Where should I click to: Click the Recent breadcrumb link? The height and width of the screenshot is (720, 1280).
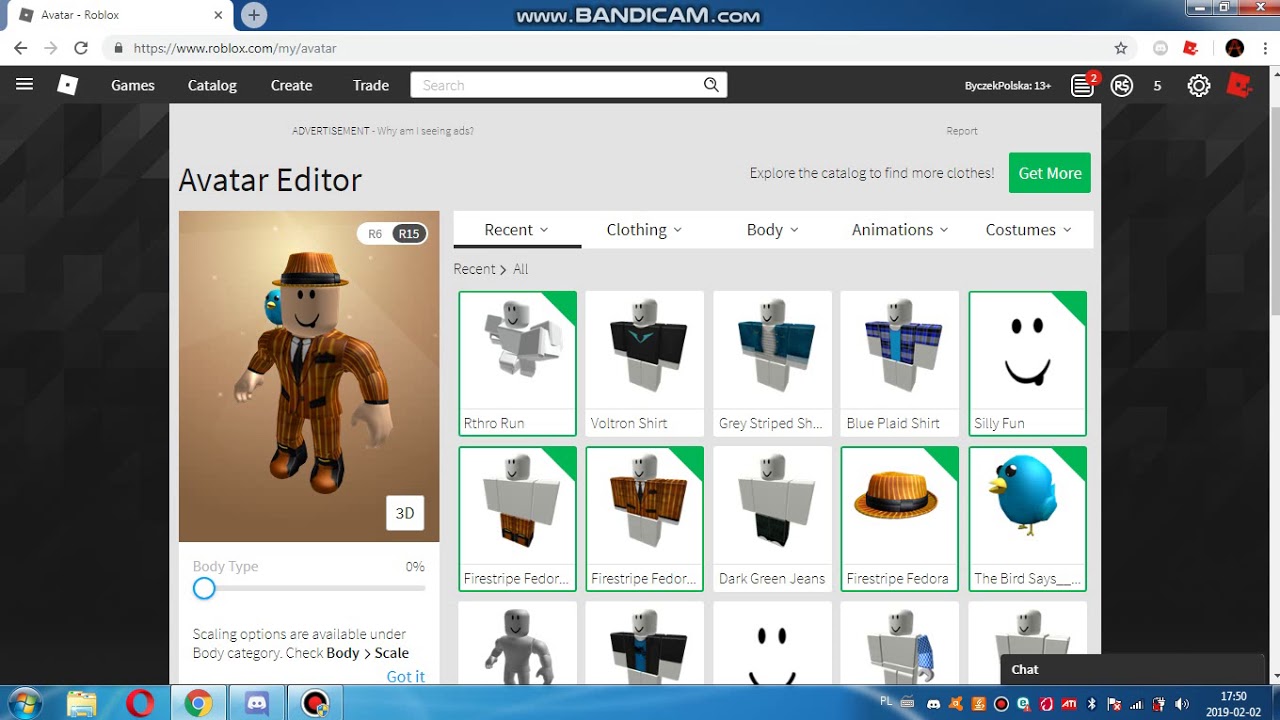(x=474, y=269)
